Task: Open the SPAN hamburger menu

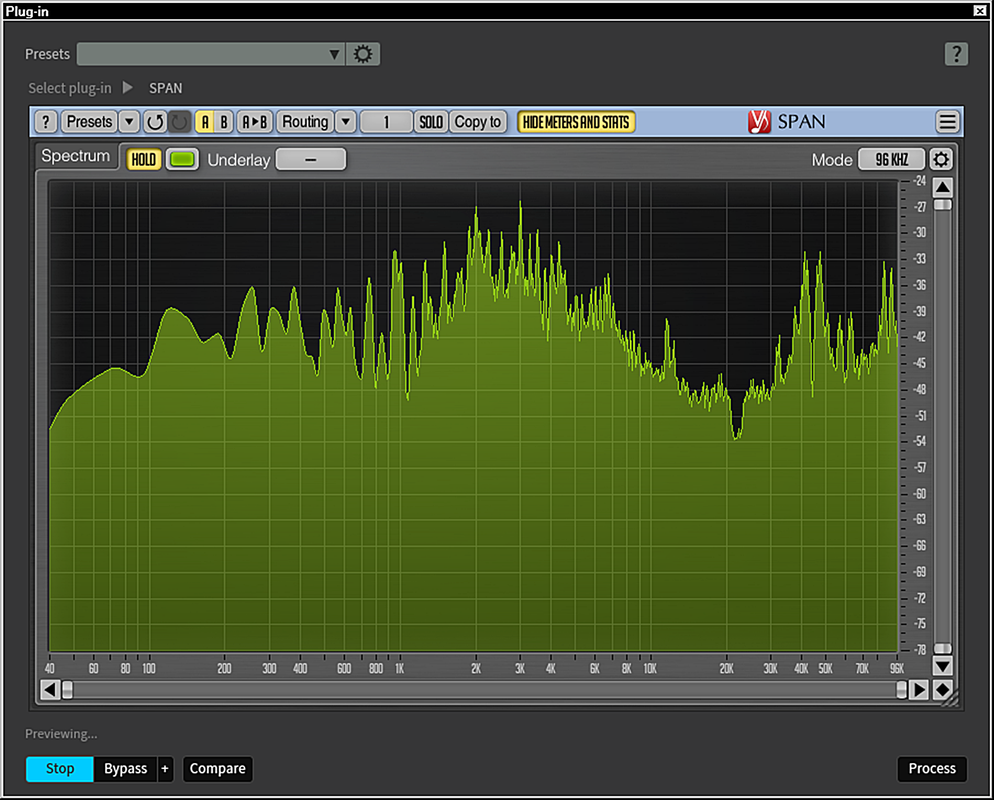Action: [x=948, y=122]
